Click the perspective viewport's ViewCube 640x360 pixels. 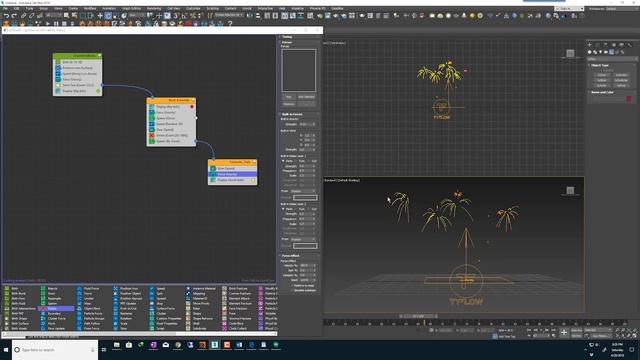coord(570,190)
